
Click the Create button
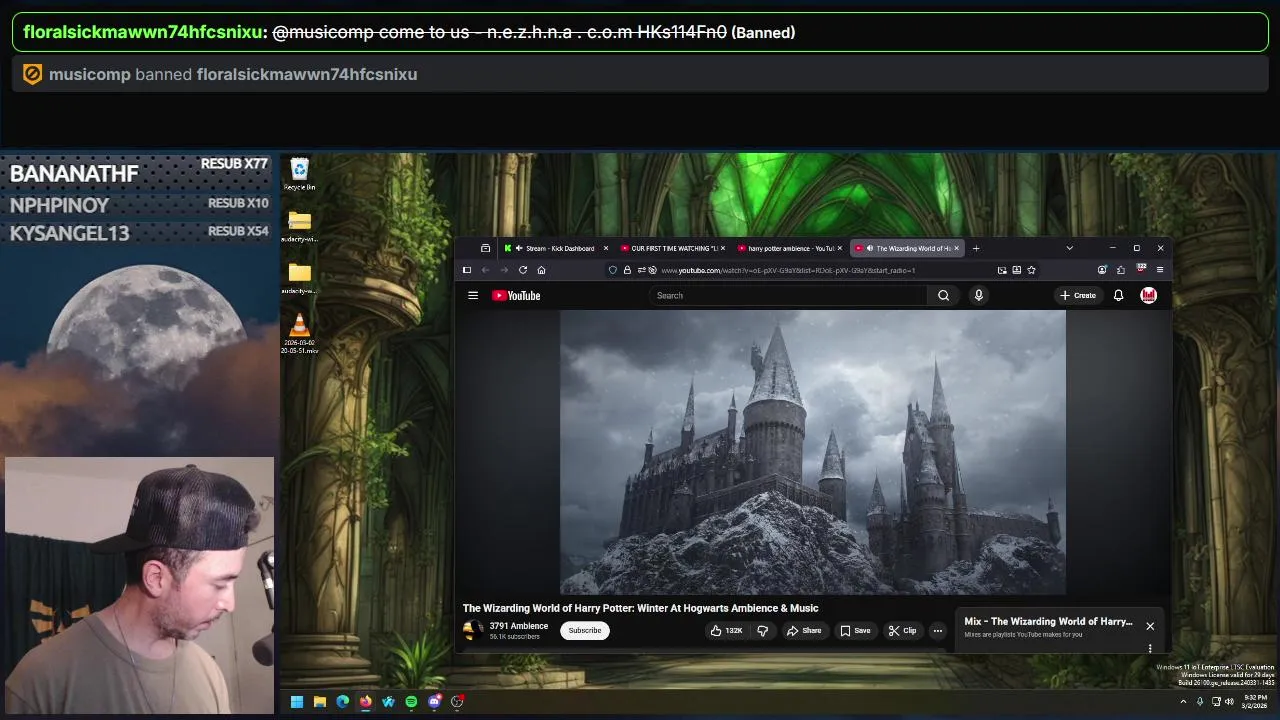[1078, 295]
